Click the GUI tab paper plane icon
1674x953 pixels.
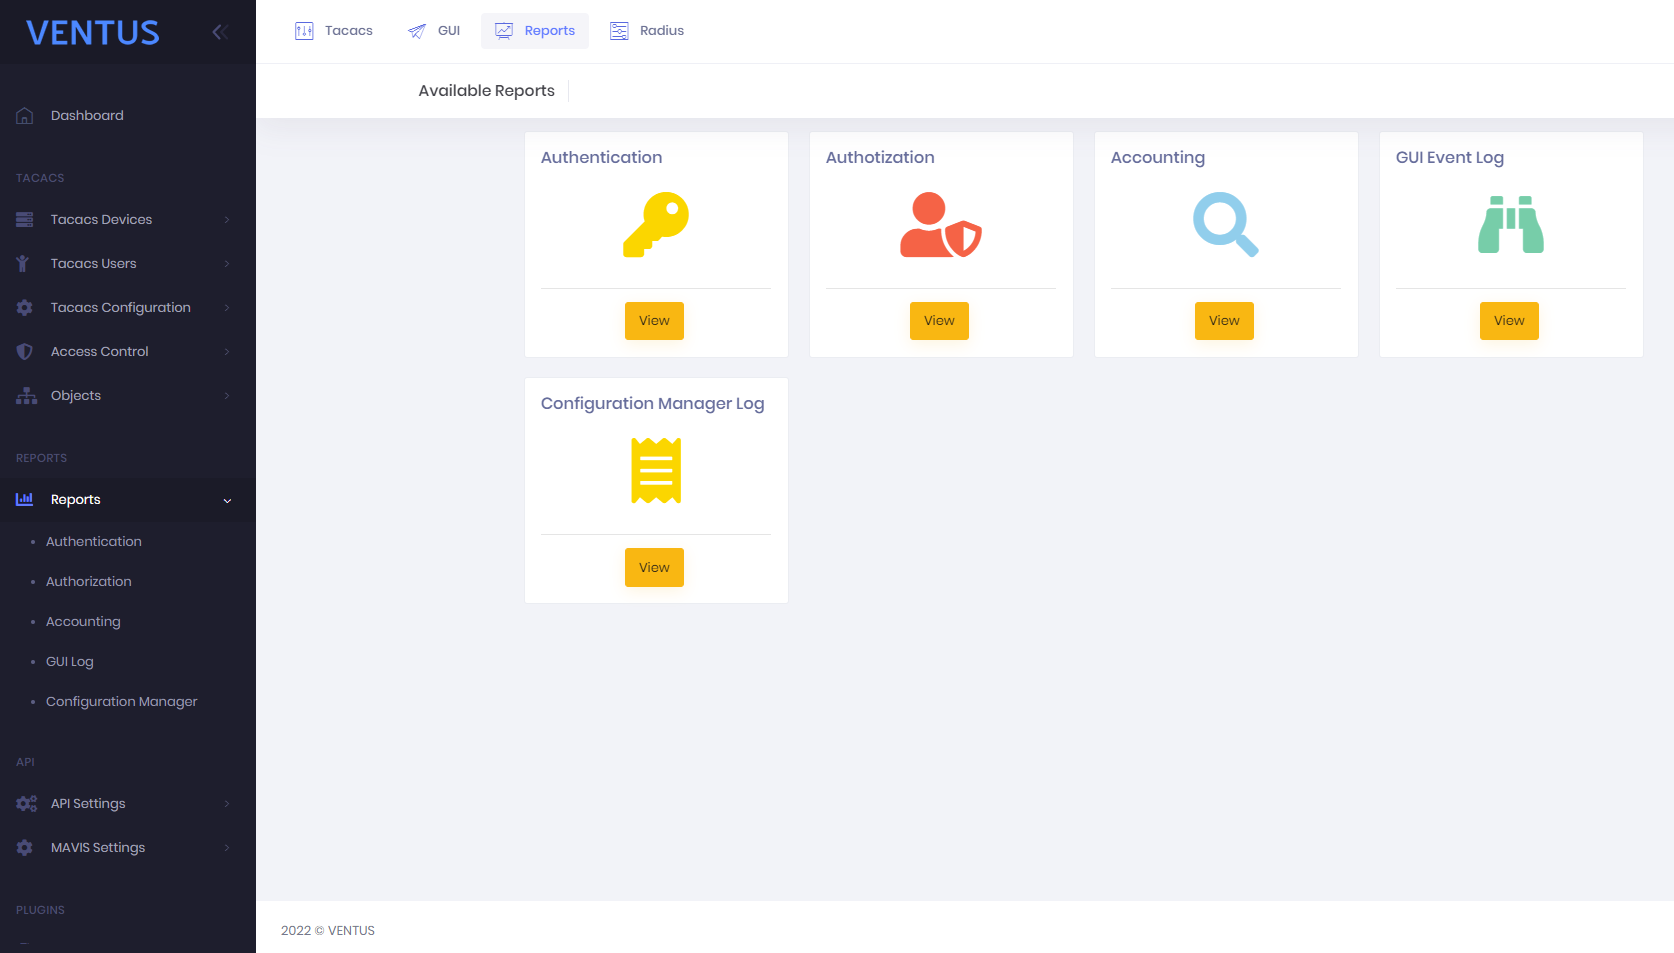[x=417, y=31]
